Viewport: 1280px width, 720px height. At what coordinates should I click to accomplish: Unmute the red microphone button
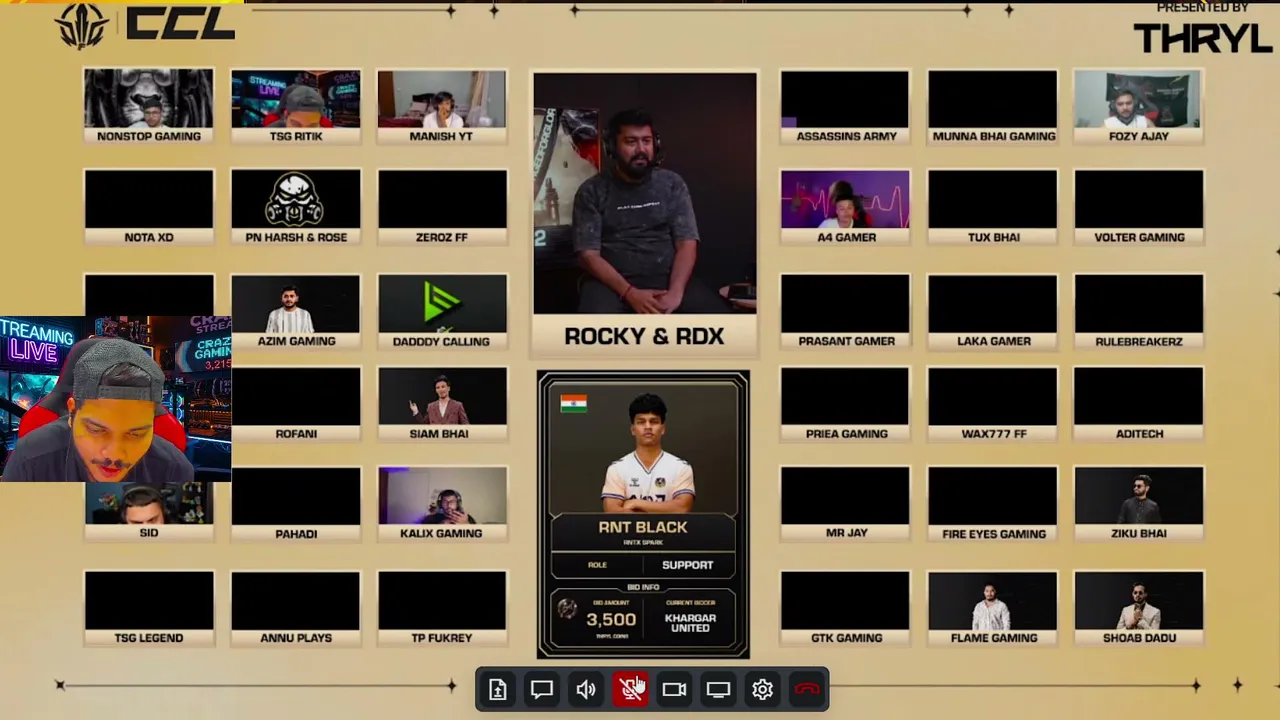click(631, 689)
